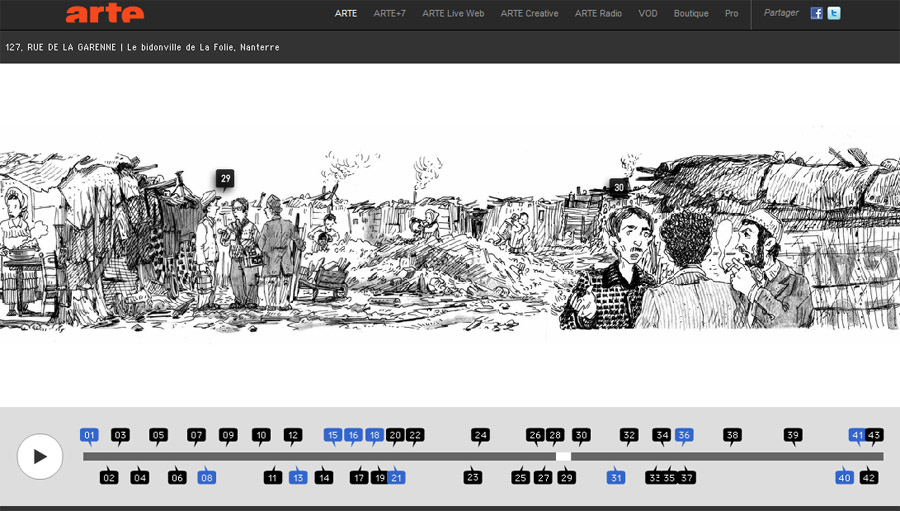Select blue timeline marker 15
The height and width of the screenshot is (511, 900).
point(332,435)
